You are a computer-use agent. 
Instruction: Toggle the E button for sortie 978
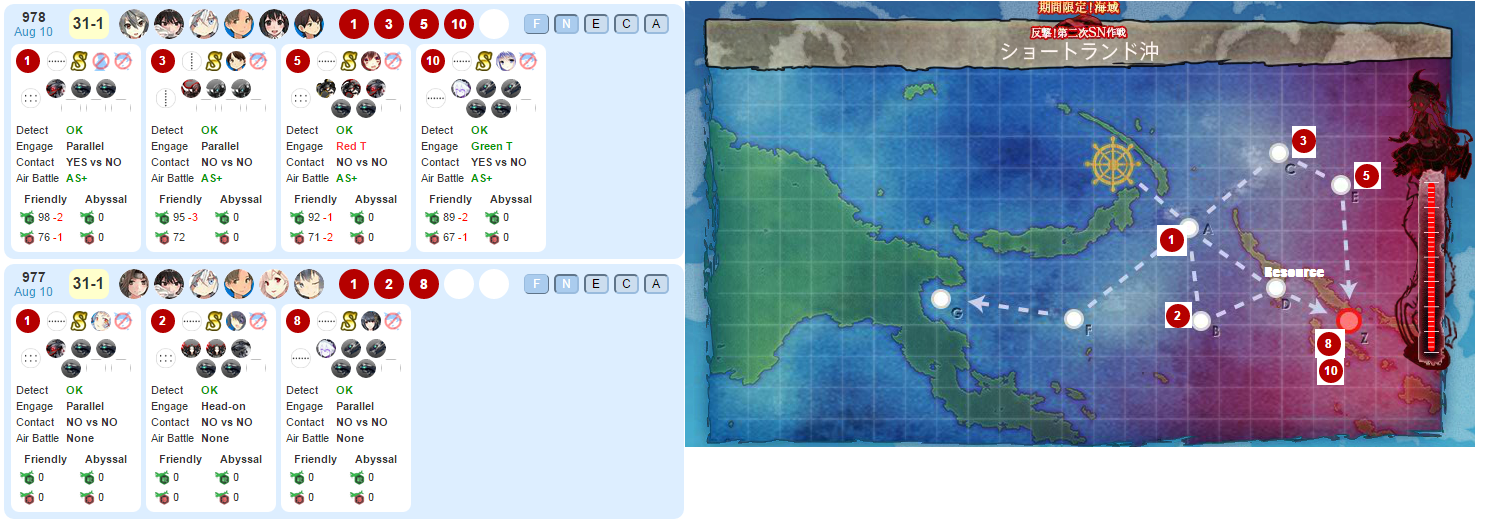tap(596, 24)
